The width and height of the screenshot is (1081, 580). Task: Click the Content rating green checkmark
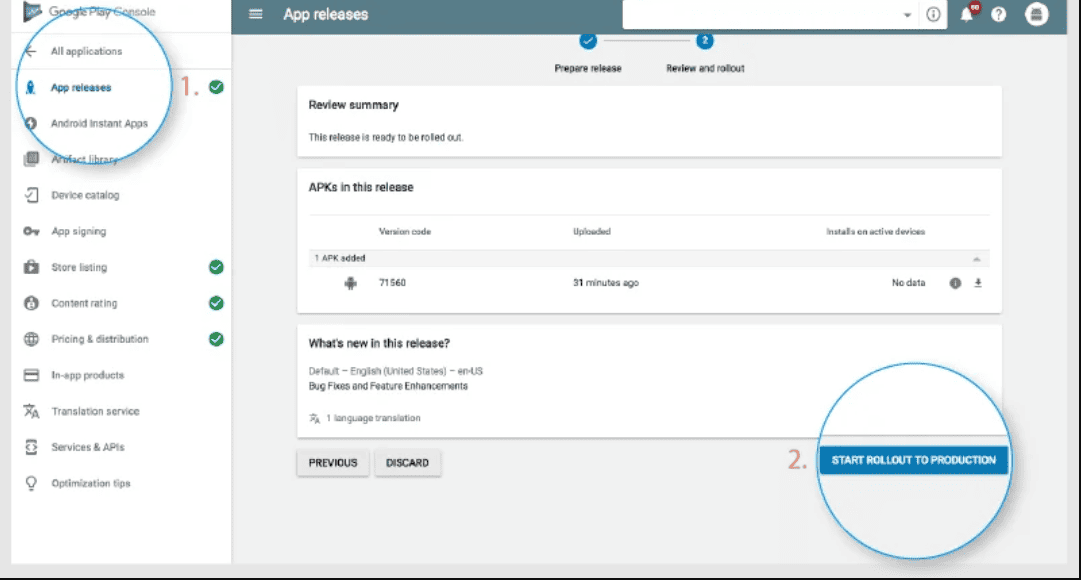coord(214,303)
